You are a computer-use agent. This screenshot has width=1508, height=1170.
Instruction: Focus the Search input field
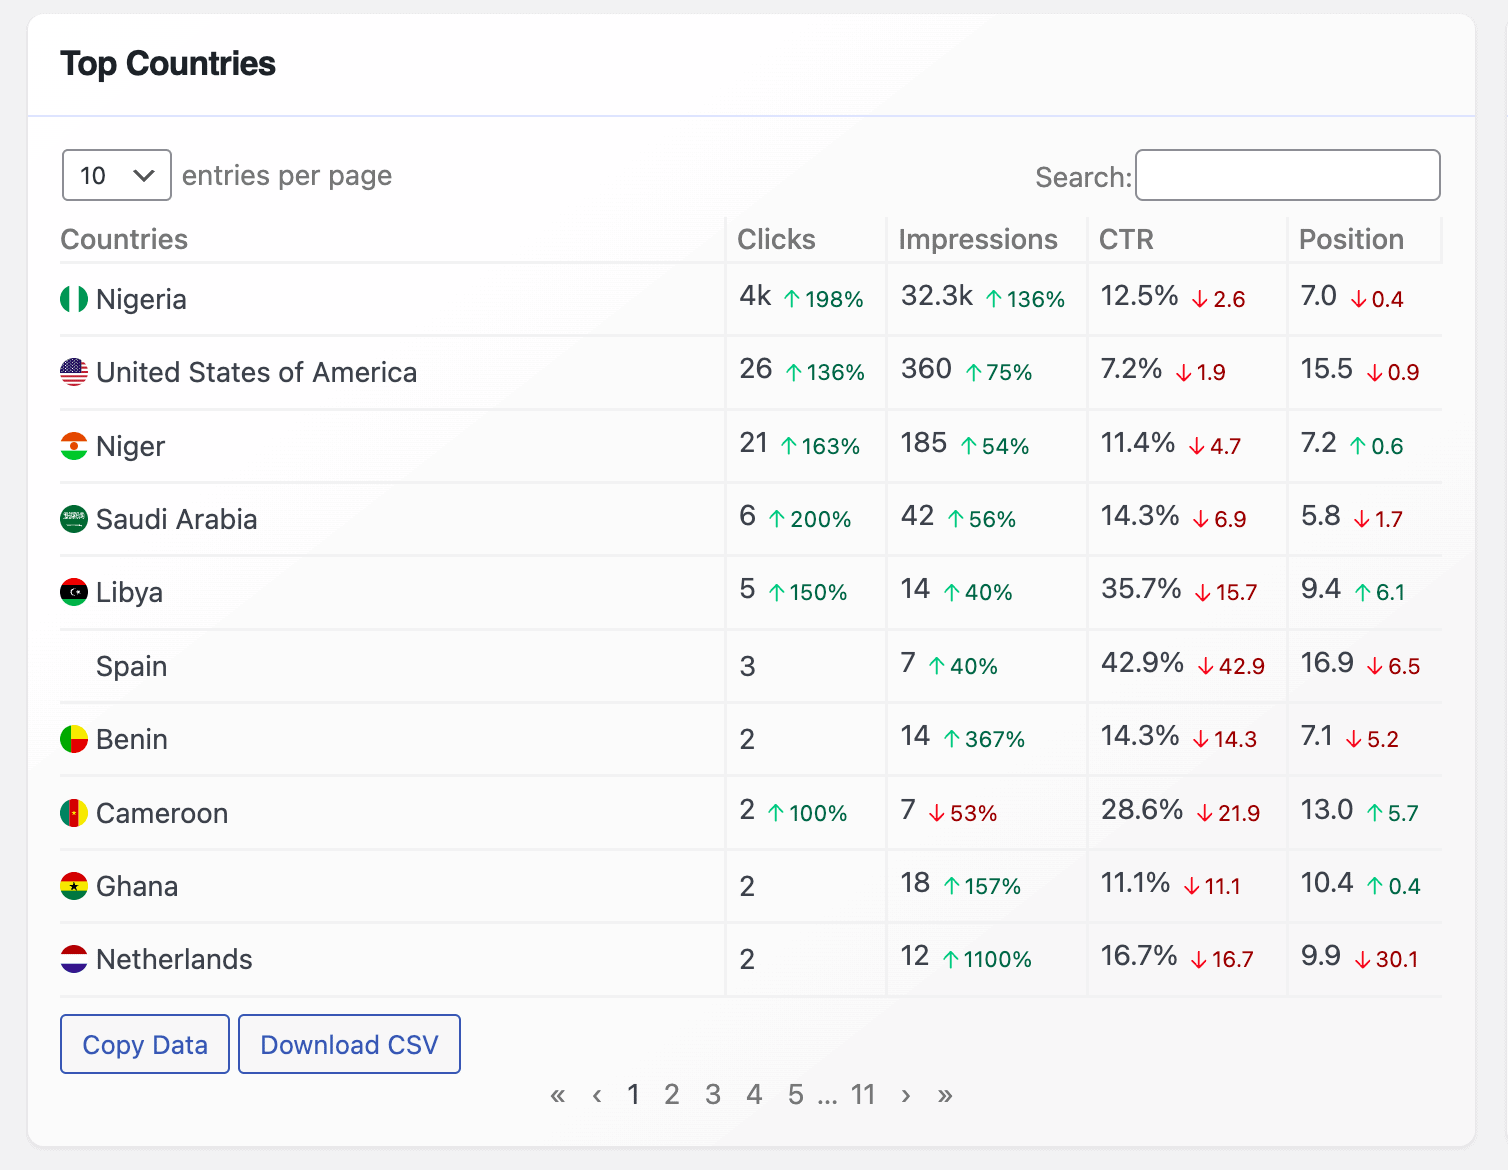click(x=1288, y=175)
